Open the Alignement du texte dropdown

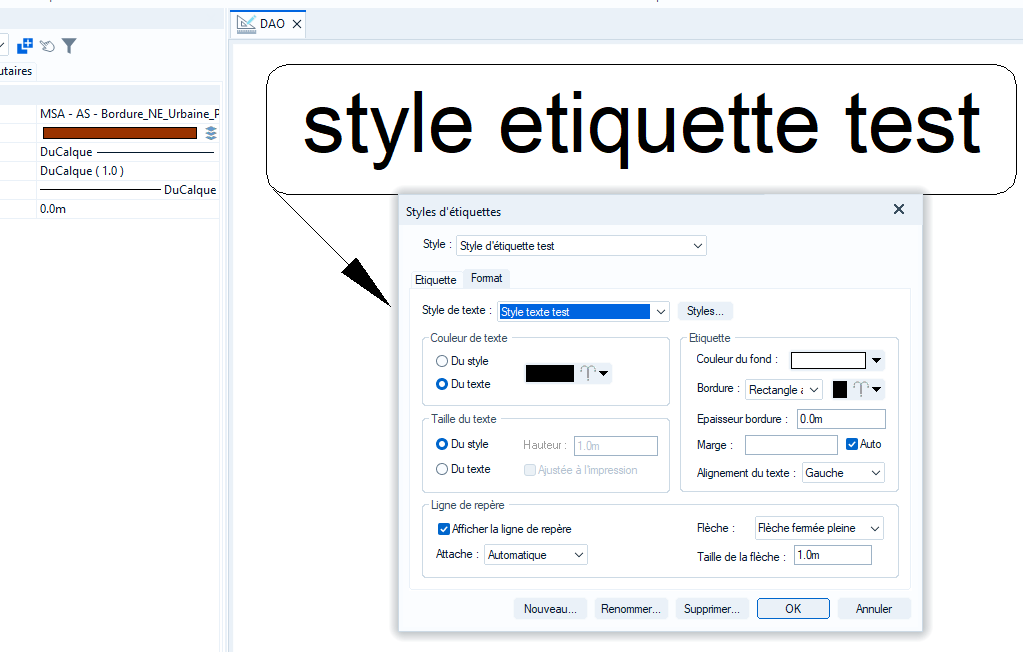843,473
